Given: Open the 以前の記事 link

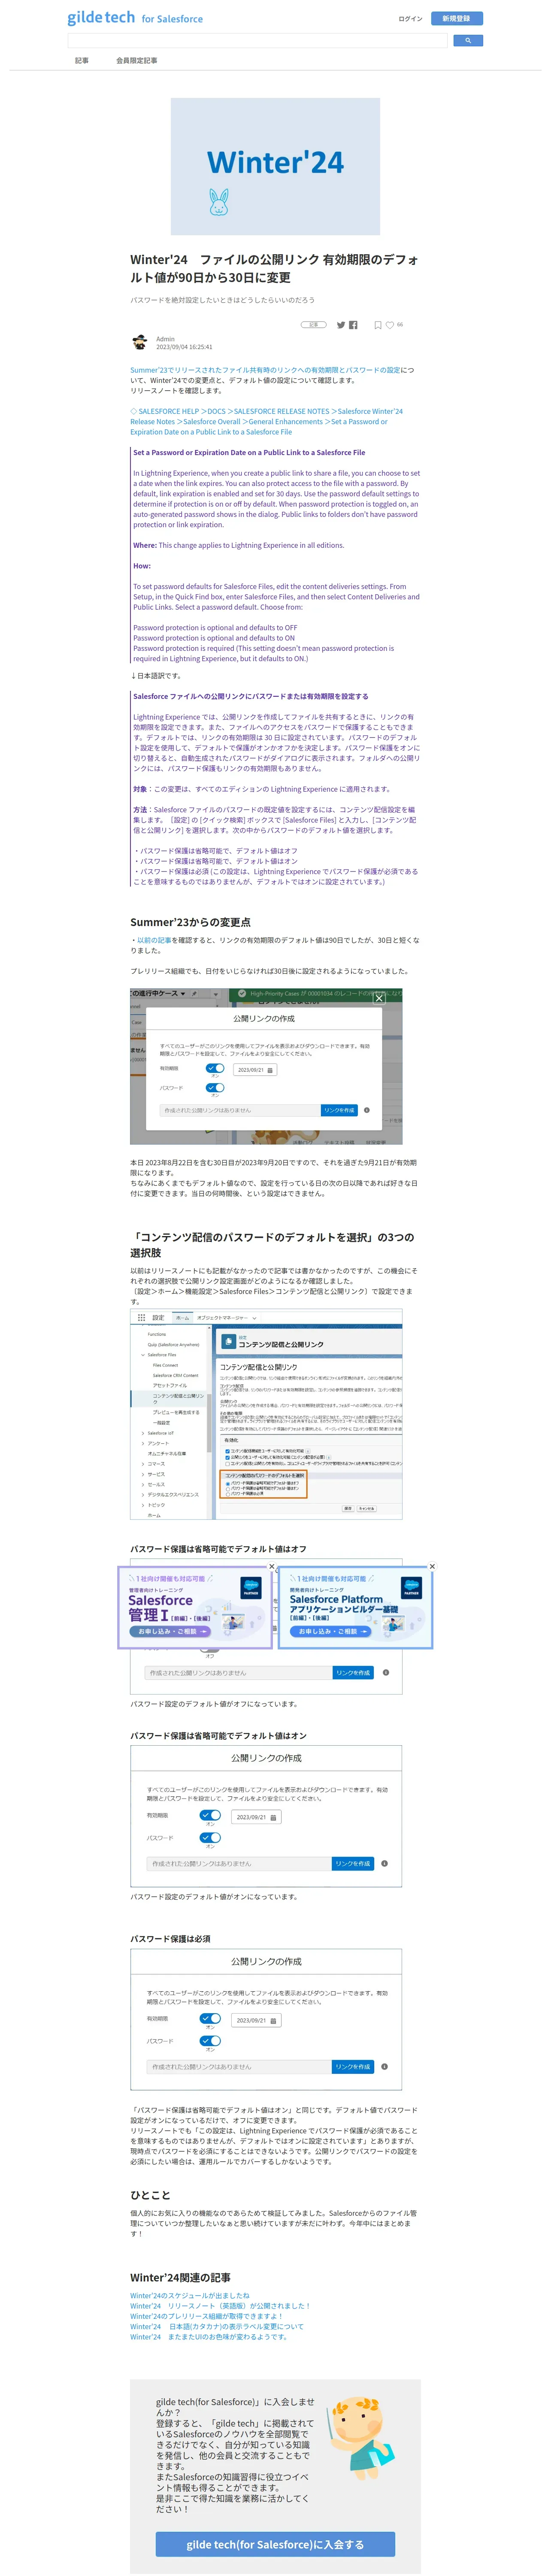Looking at the screenshot, I should pos(154,940).
